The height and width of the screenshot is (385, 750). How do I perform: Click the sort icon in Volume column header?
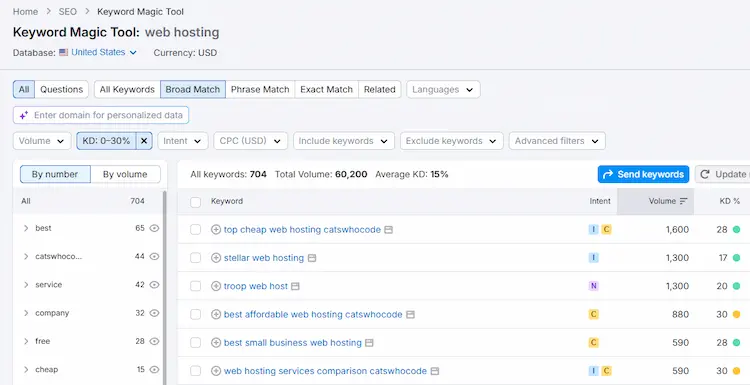coord(684,201)
